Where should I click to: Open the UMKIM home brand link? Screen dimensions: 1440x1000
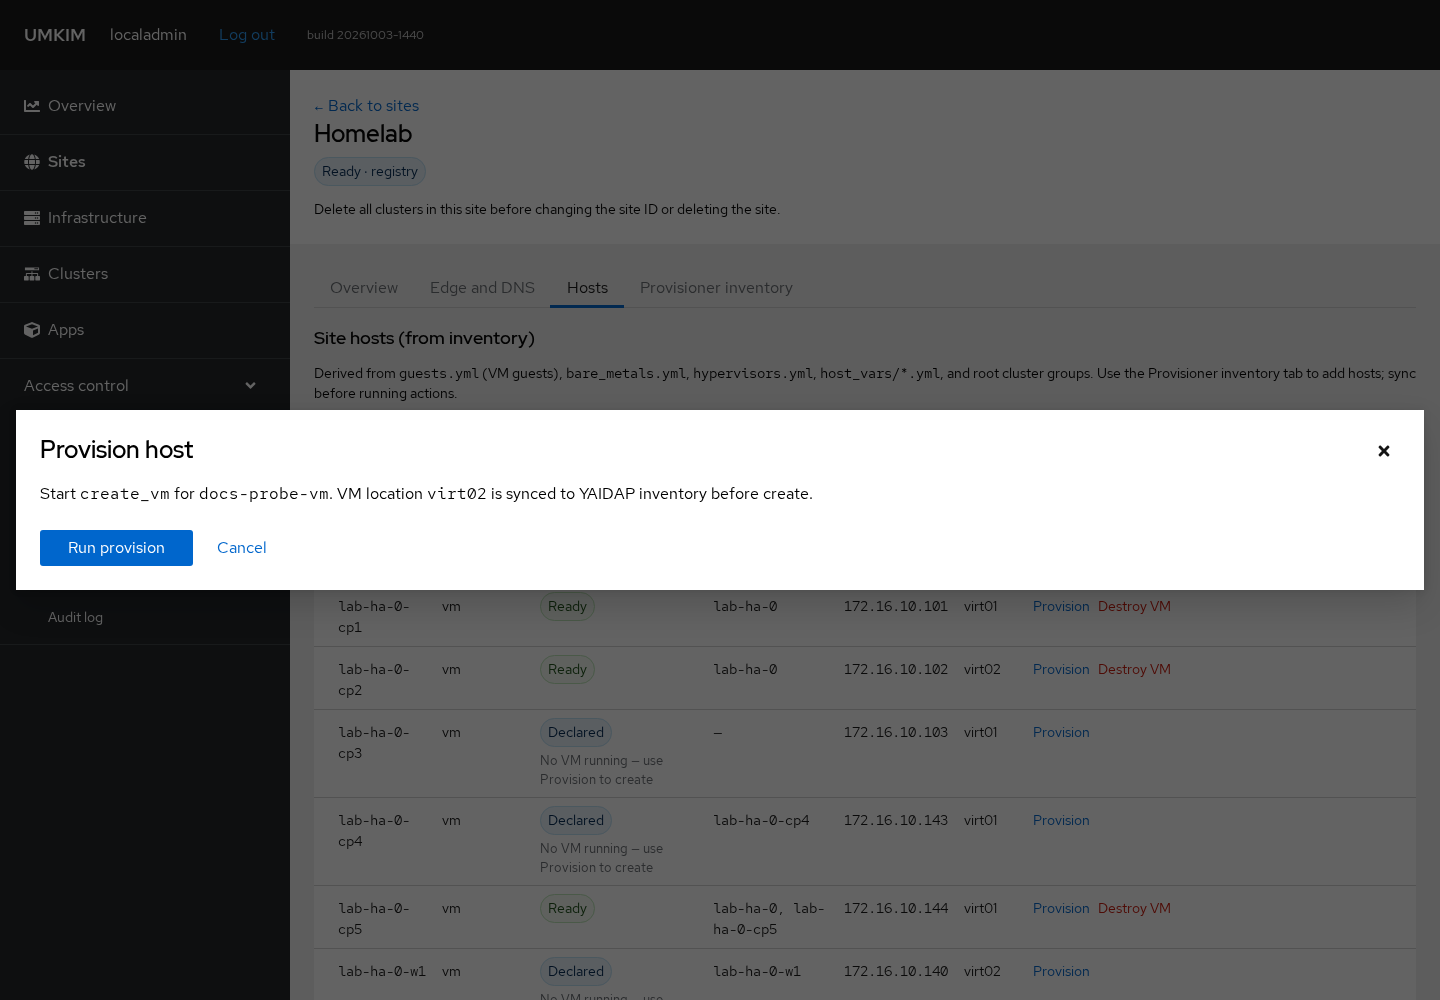[55, 35]
